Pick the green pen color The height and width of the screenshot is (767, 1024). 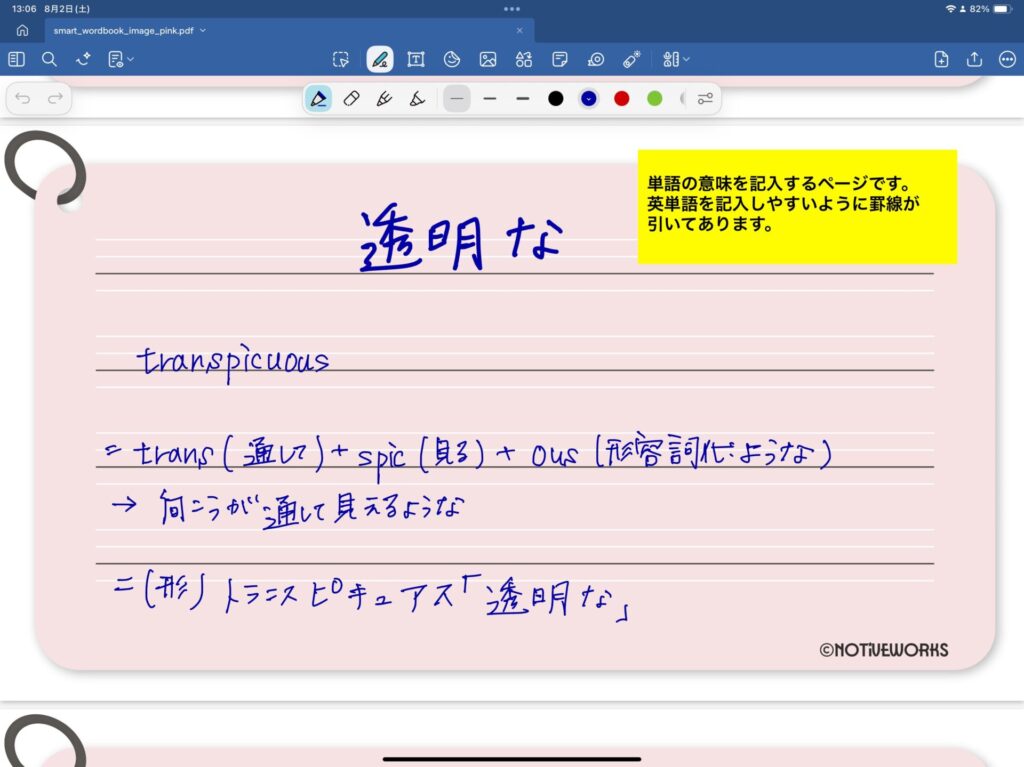(x=654, y=99)
